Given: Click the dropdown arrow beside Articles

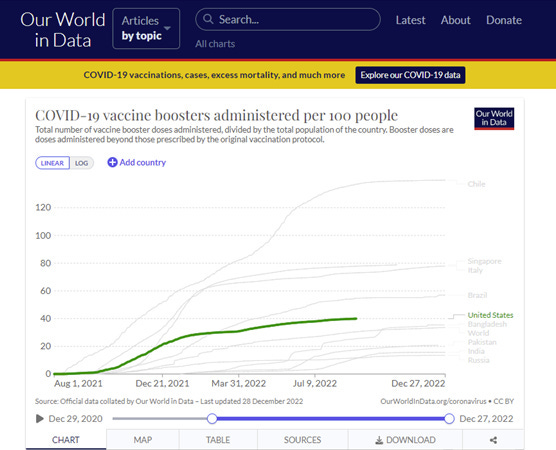Looking at the screenshot, I should pos(167,28).
